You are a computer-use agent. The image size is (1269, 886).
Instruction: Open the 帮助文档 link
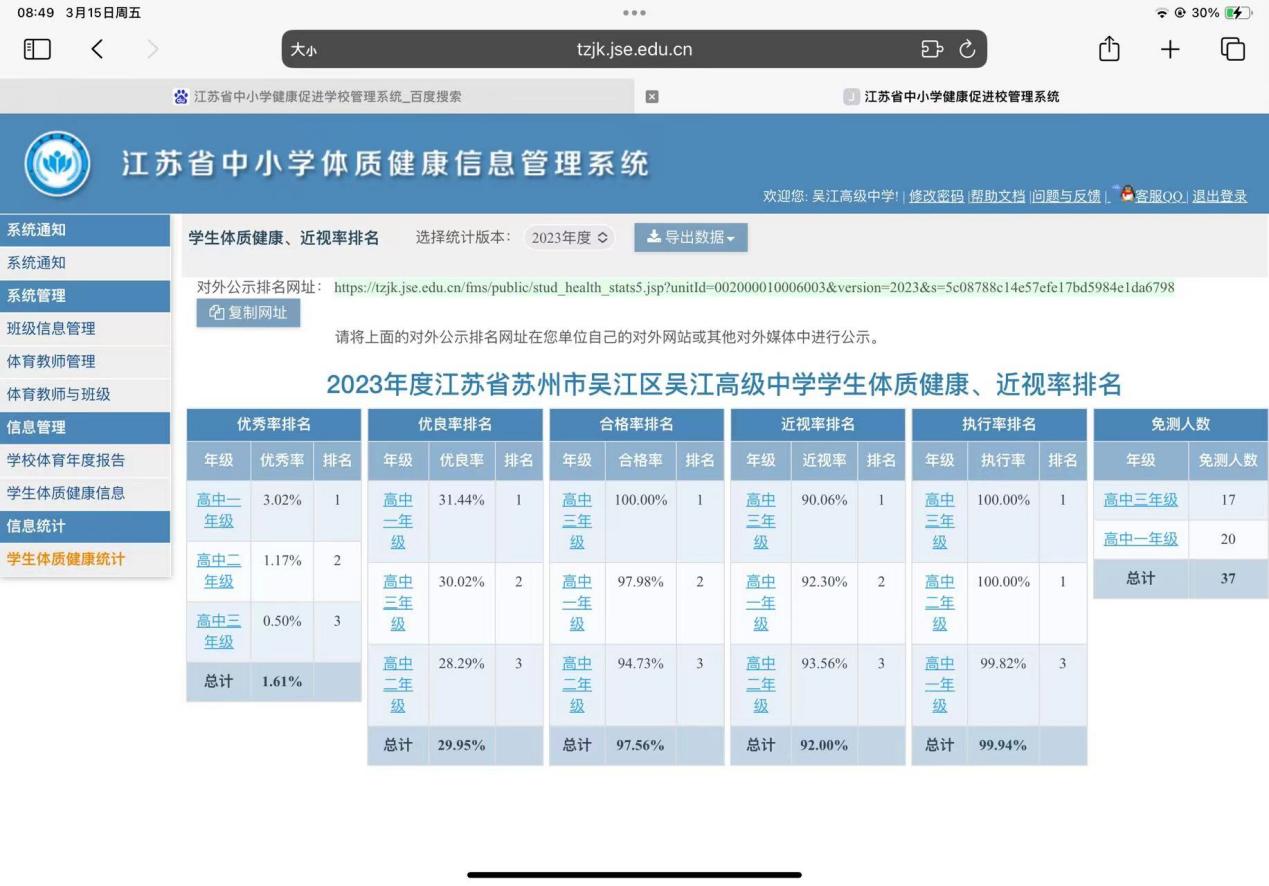pyautogui.click(x=998, y=196)
